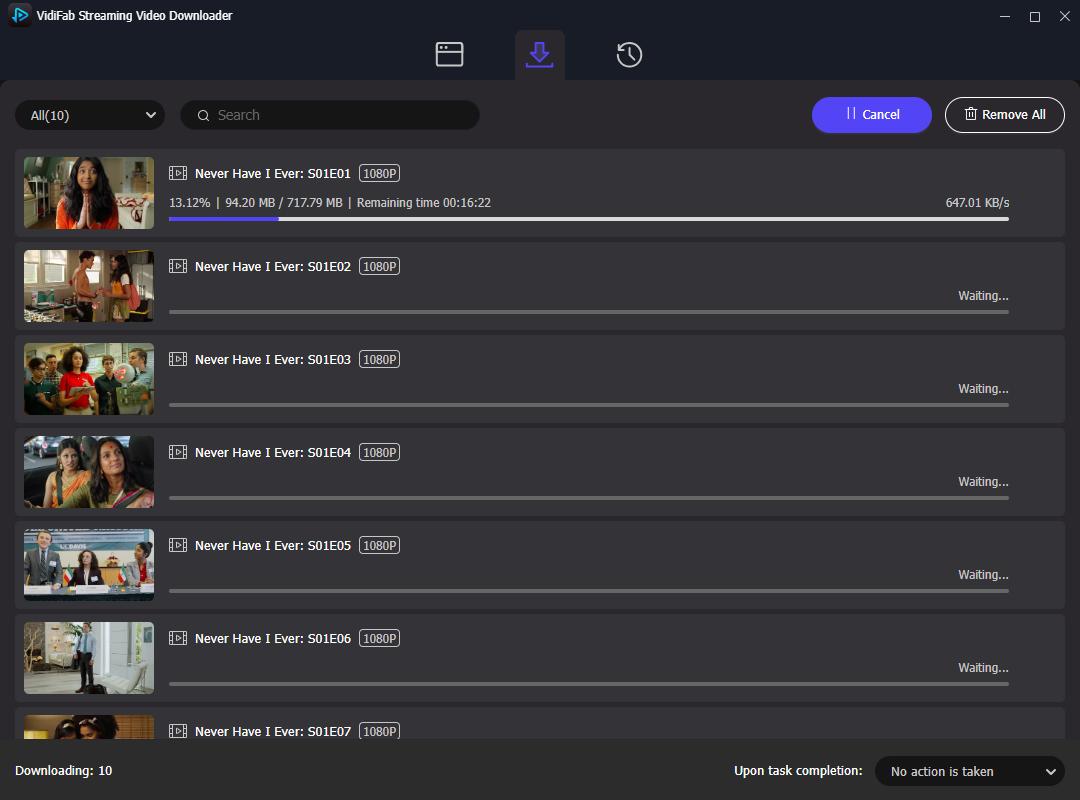Click film icon beside S01E07 title
This screenshot has height=800, width=1080.
point(178,731)
